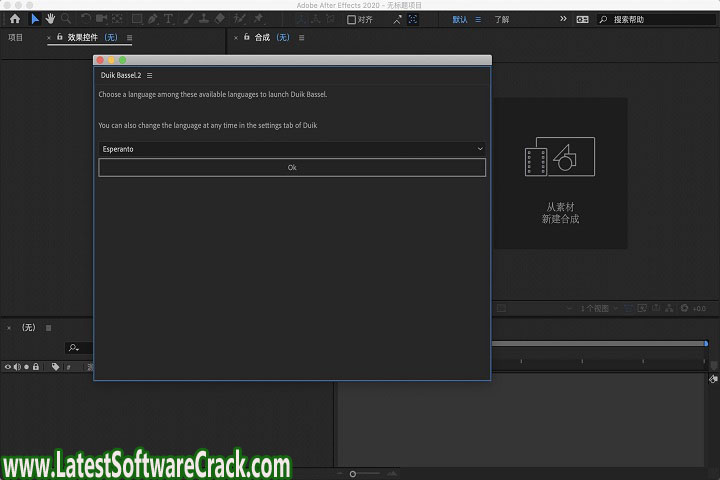Select the Rotation tool
This screenshot has height=480, width=720.
(x=85, y=19)
